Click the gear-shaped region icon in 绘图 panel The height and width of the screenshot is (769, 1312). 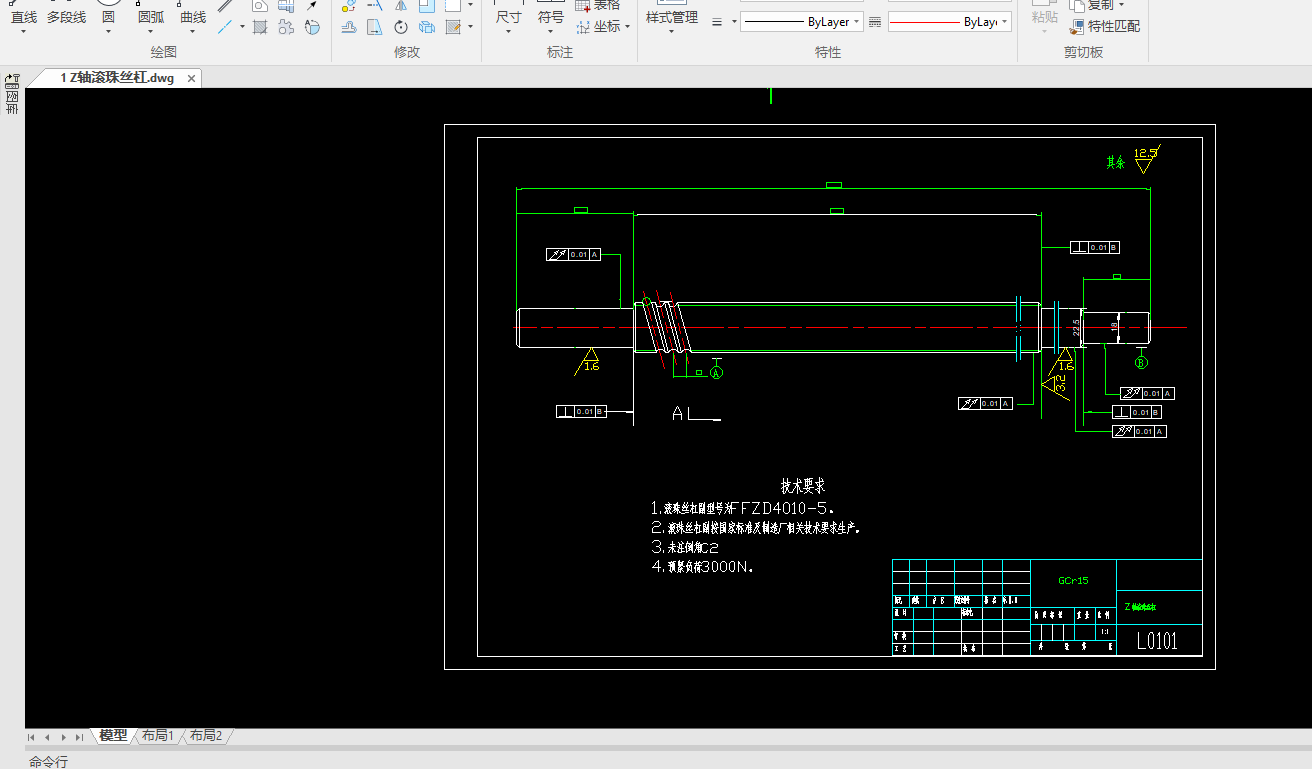click(286, 27)
